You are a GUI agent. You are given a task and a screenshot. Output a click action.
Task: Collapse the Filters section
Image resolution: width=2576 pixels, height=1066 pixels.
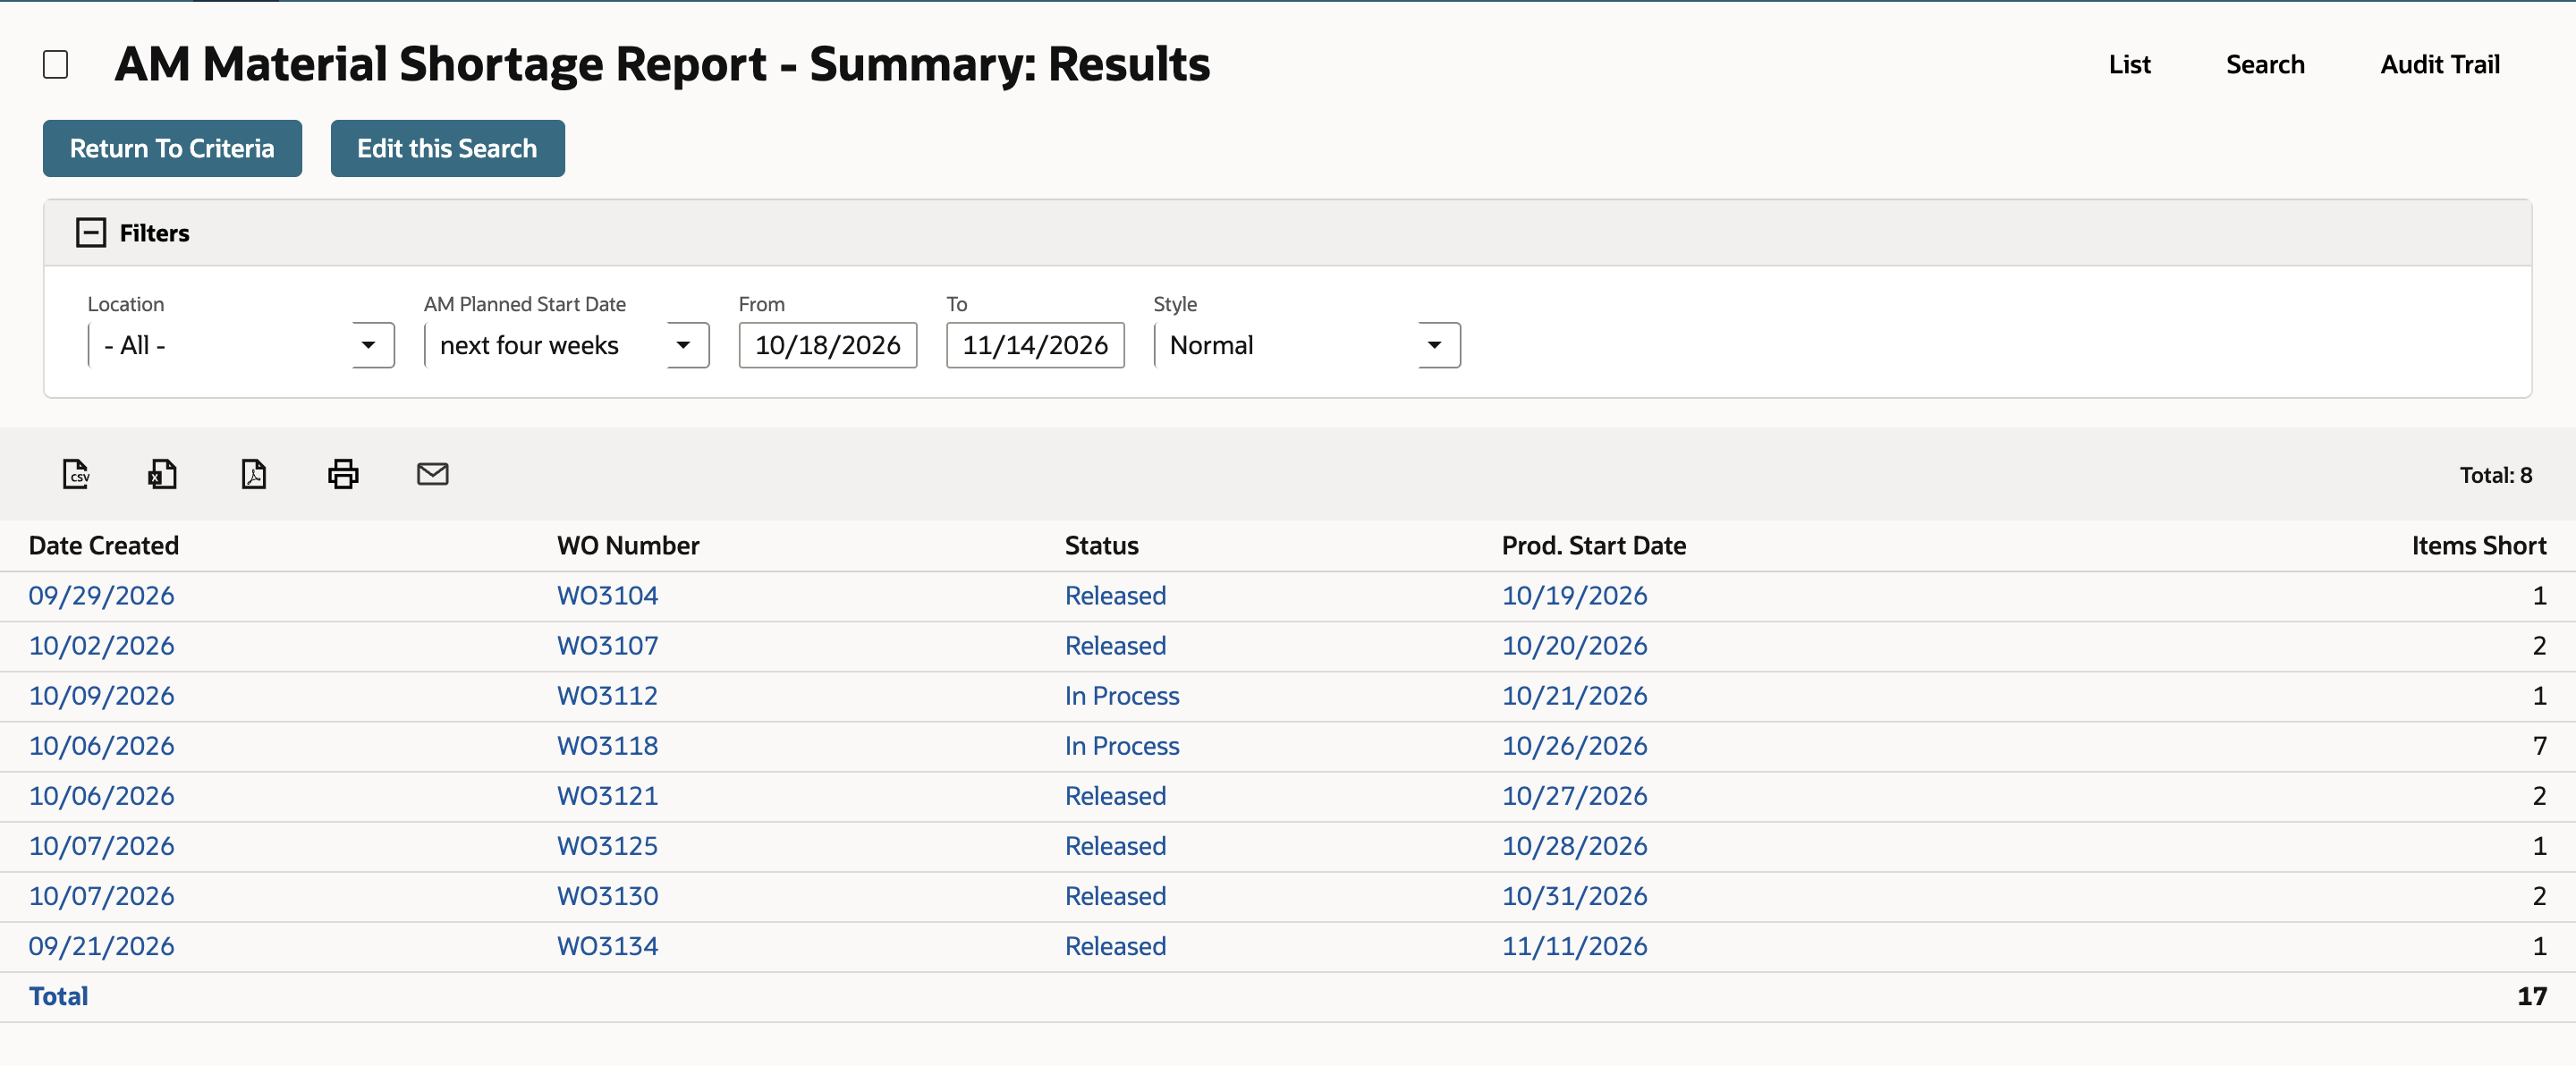pos(91,233)
